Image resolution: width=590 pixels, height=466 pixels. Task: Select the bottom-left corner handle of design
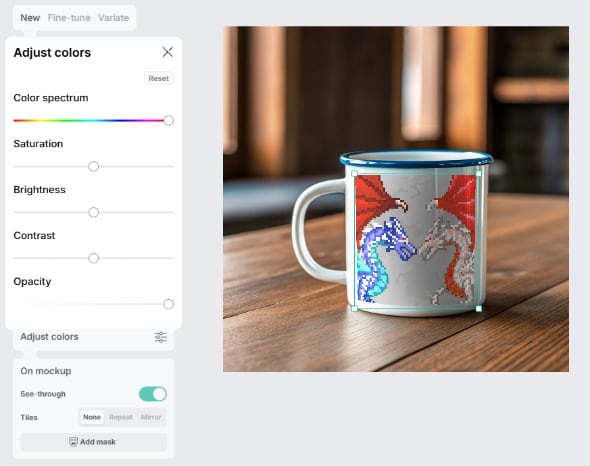(x=354, y=309)
